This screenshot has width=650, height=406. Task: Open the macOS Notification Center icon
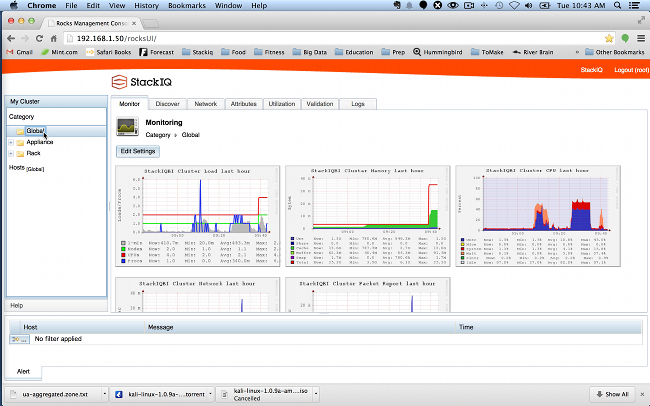(x=634, y=5)
